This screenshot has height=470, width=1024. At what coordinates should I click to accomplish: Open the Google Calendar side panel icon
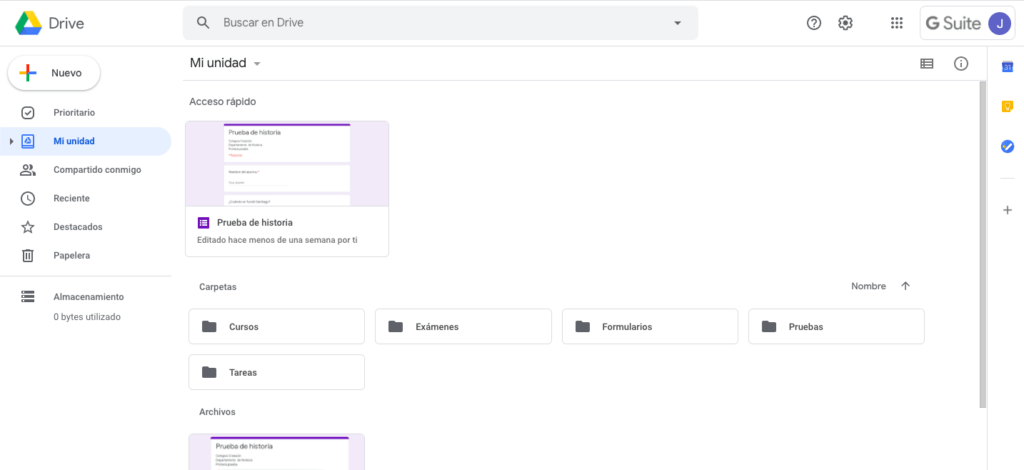pyautogui.click(x=1007, y=67)
